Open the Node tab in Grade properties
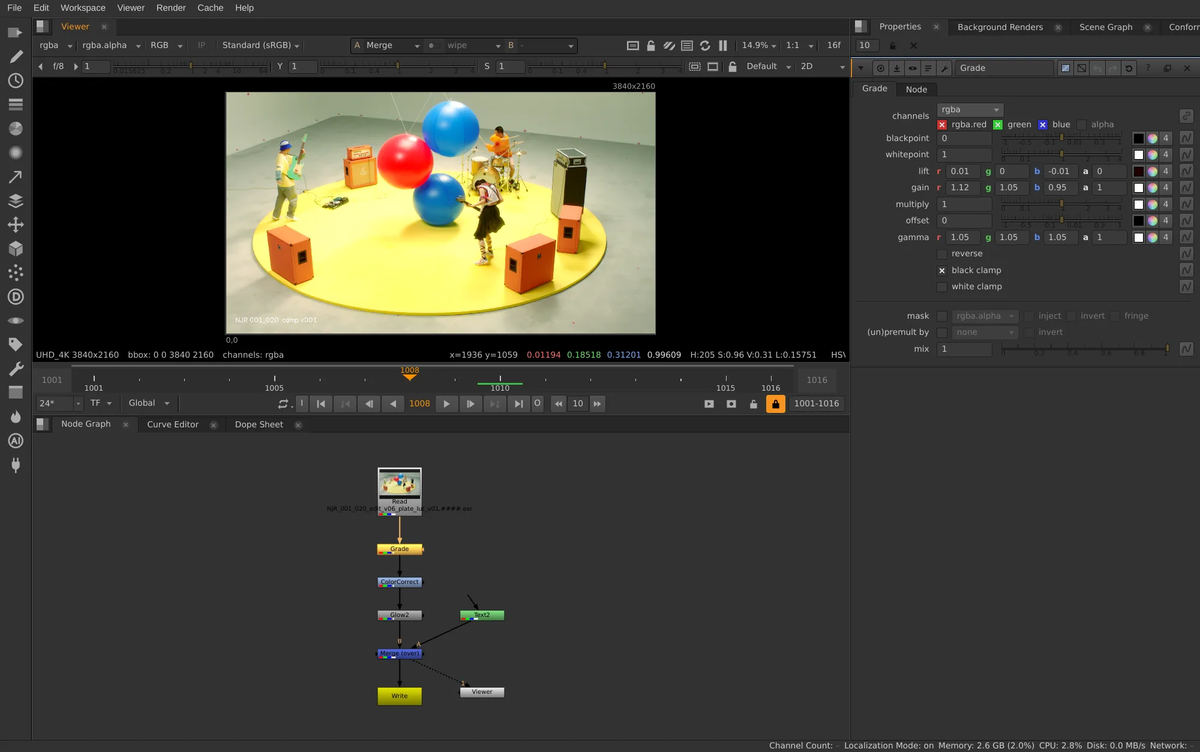Viewport: 1200px width, 752px height. coord(916,89)
